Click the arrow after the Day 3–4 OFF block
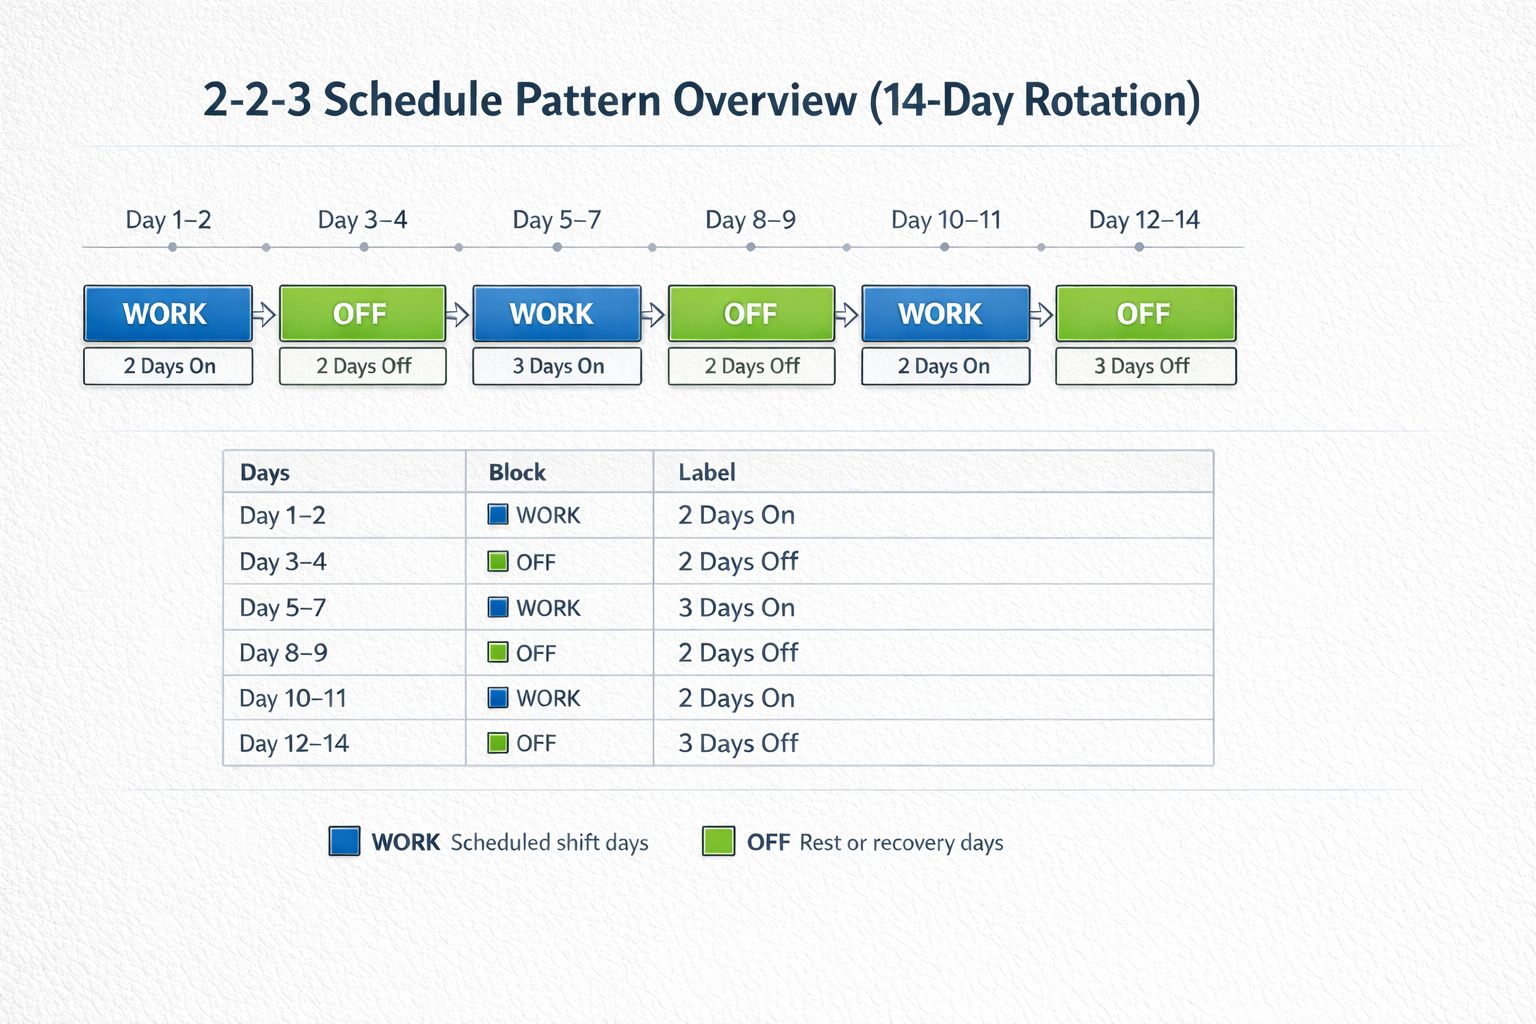 pos(458,315)
